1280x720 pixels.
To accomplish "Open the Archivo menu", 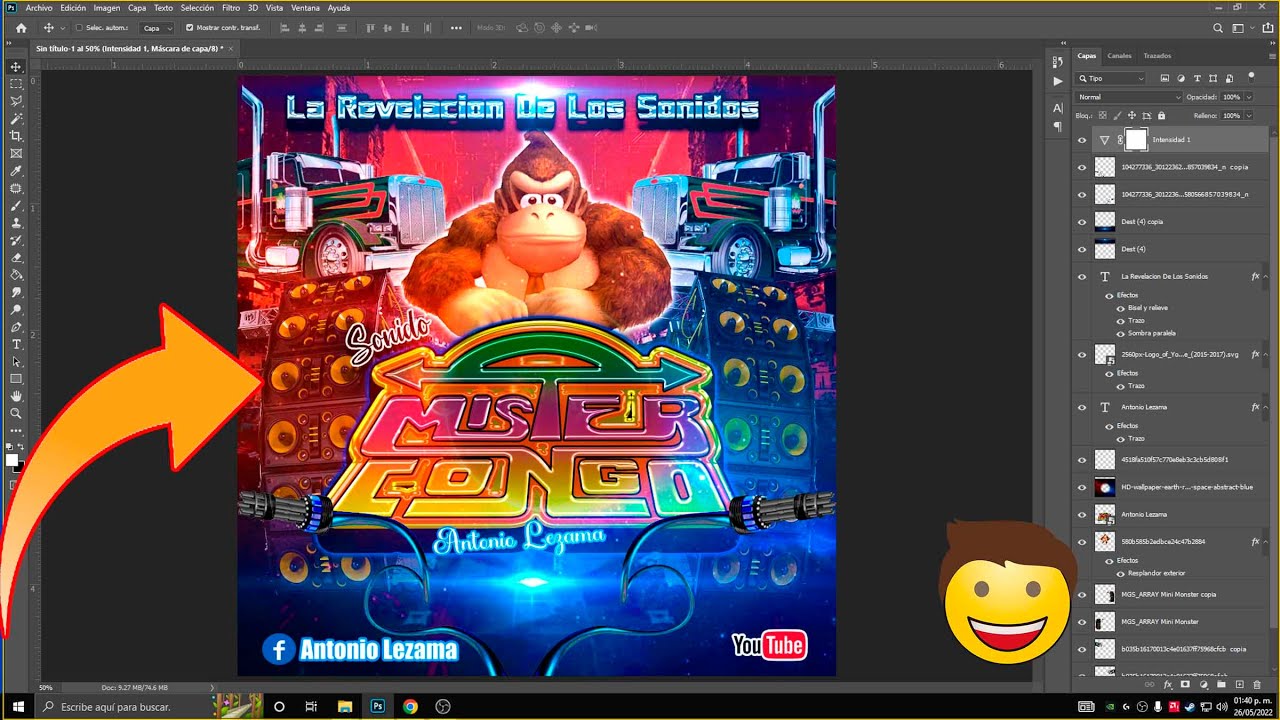I will pyautogui.click(x=39, y=8).
